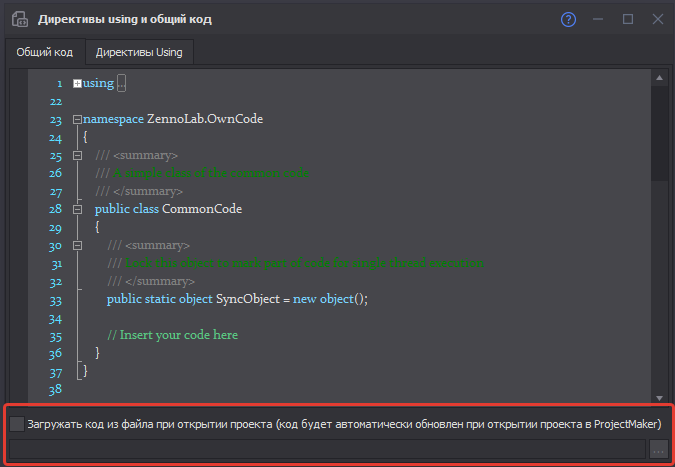This screenshot has width=675, height=467.
Task: Minimize the dialog window
Action: (598, 19)
